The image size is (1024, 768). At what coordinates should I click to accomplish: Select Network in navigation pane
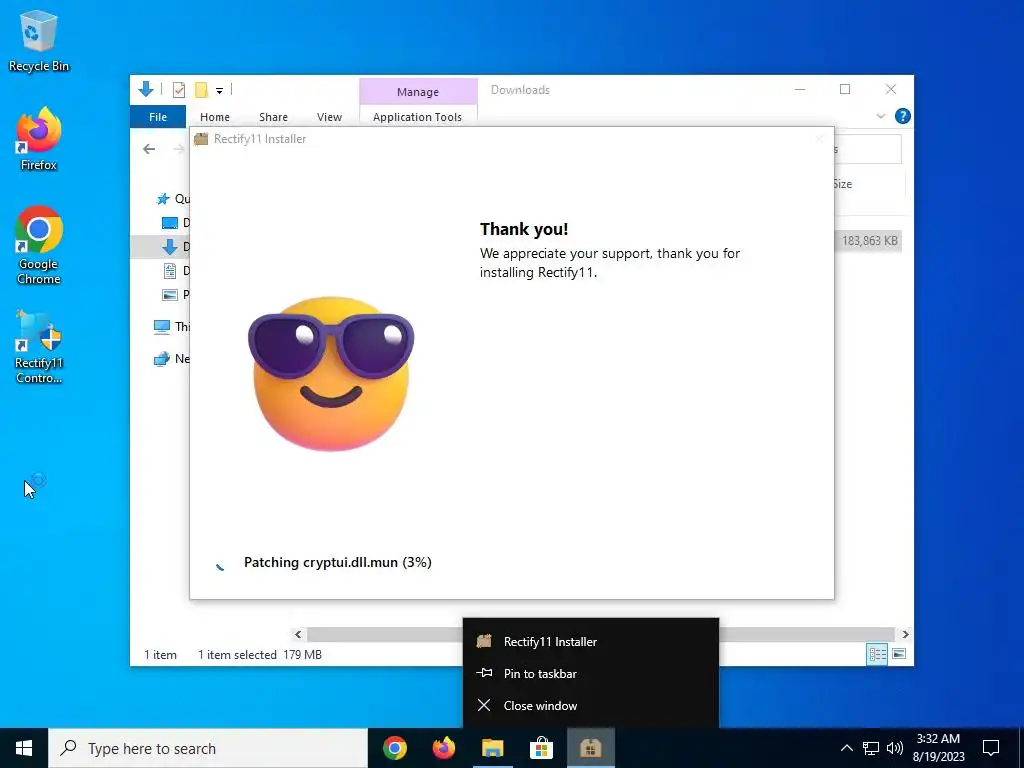[x=171, y=359]
